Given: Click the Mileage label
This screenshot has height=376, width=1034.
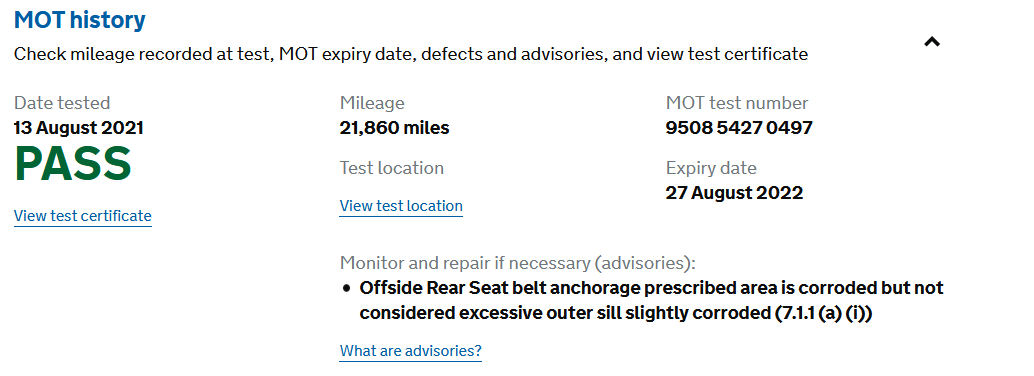Looking at the screenshot, I should pyautogui.click(x=372, y=103).
